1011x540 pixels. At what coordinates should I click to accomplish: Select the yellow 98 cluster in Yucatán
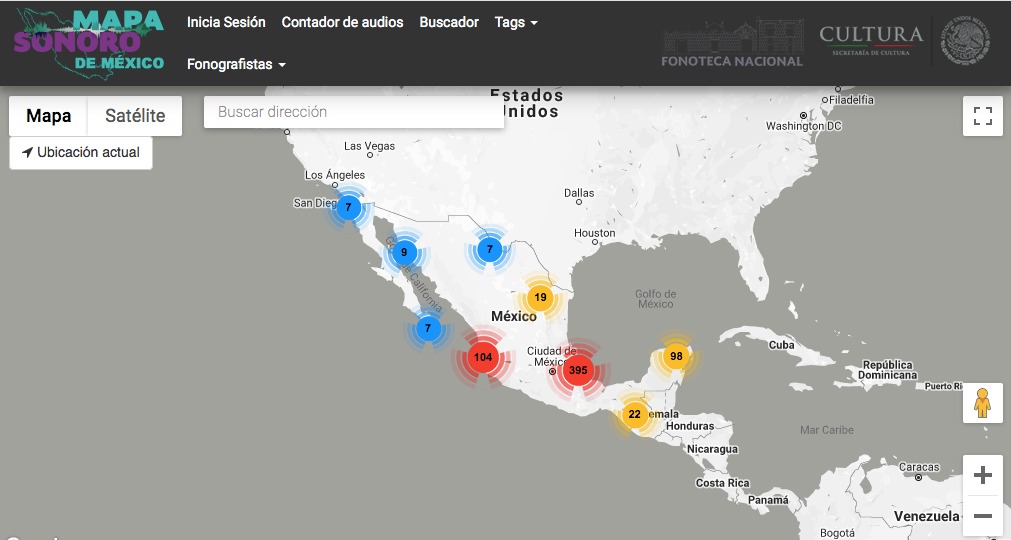(676, 356)
